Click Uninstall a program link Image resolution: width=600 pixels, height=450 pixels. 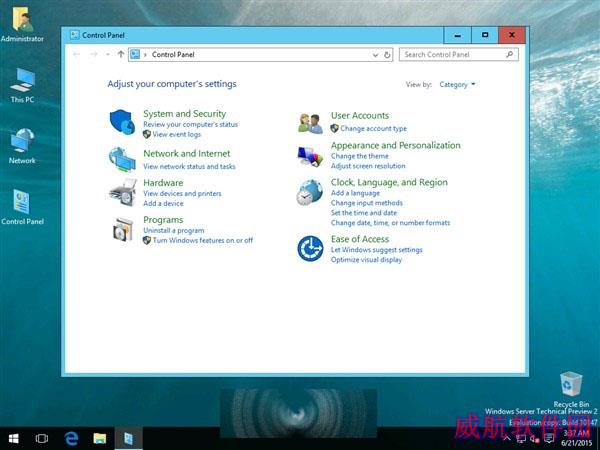click(174, 230)
